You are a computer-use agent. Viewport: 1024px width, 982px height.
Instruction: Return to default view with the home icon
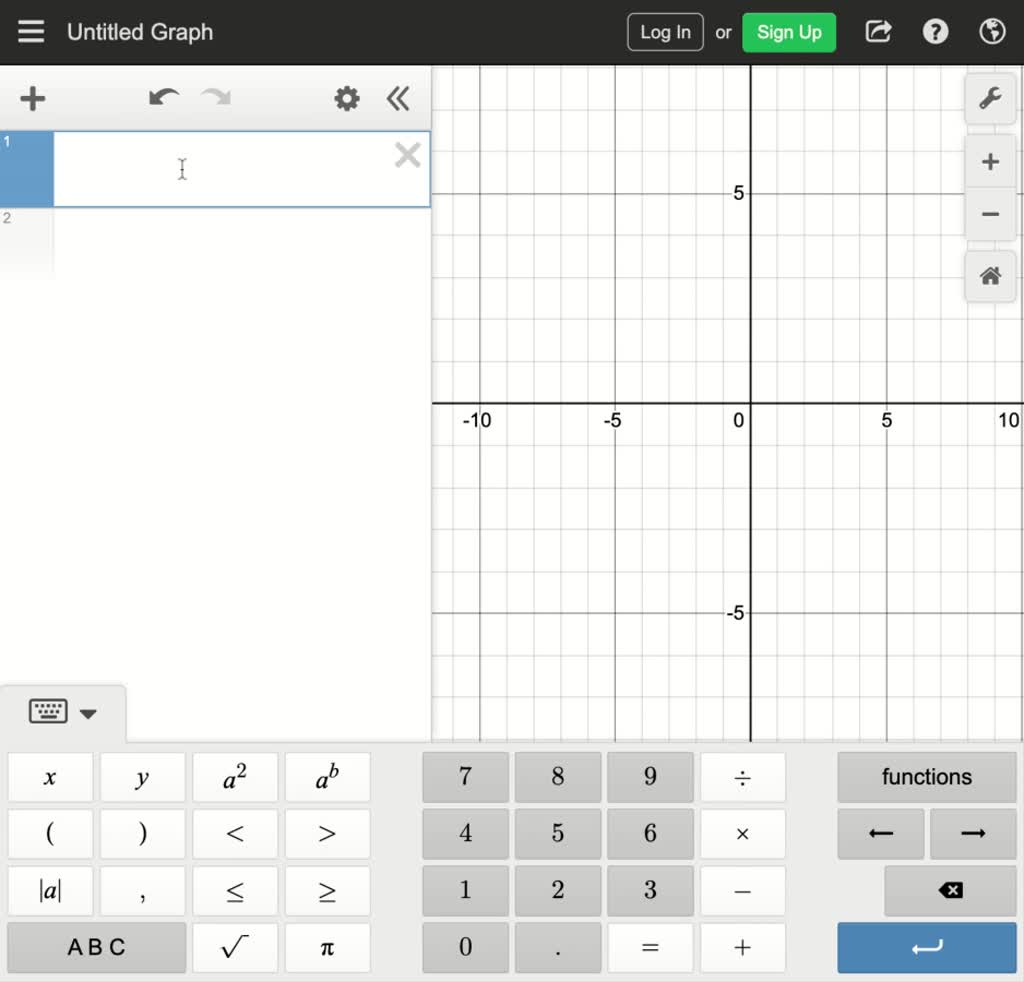click(989, 276)
